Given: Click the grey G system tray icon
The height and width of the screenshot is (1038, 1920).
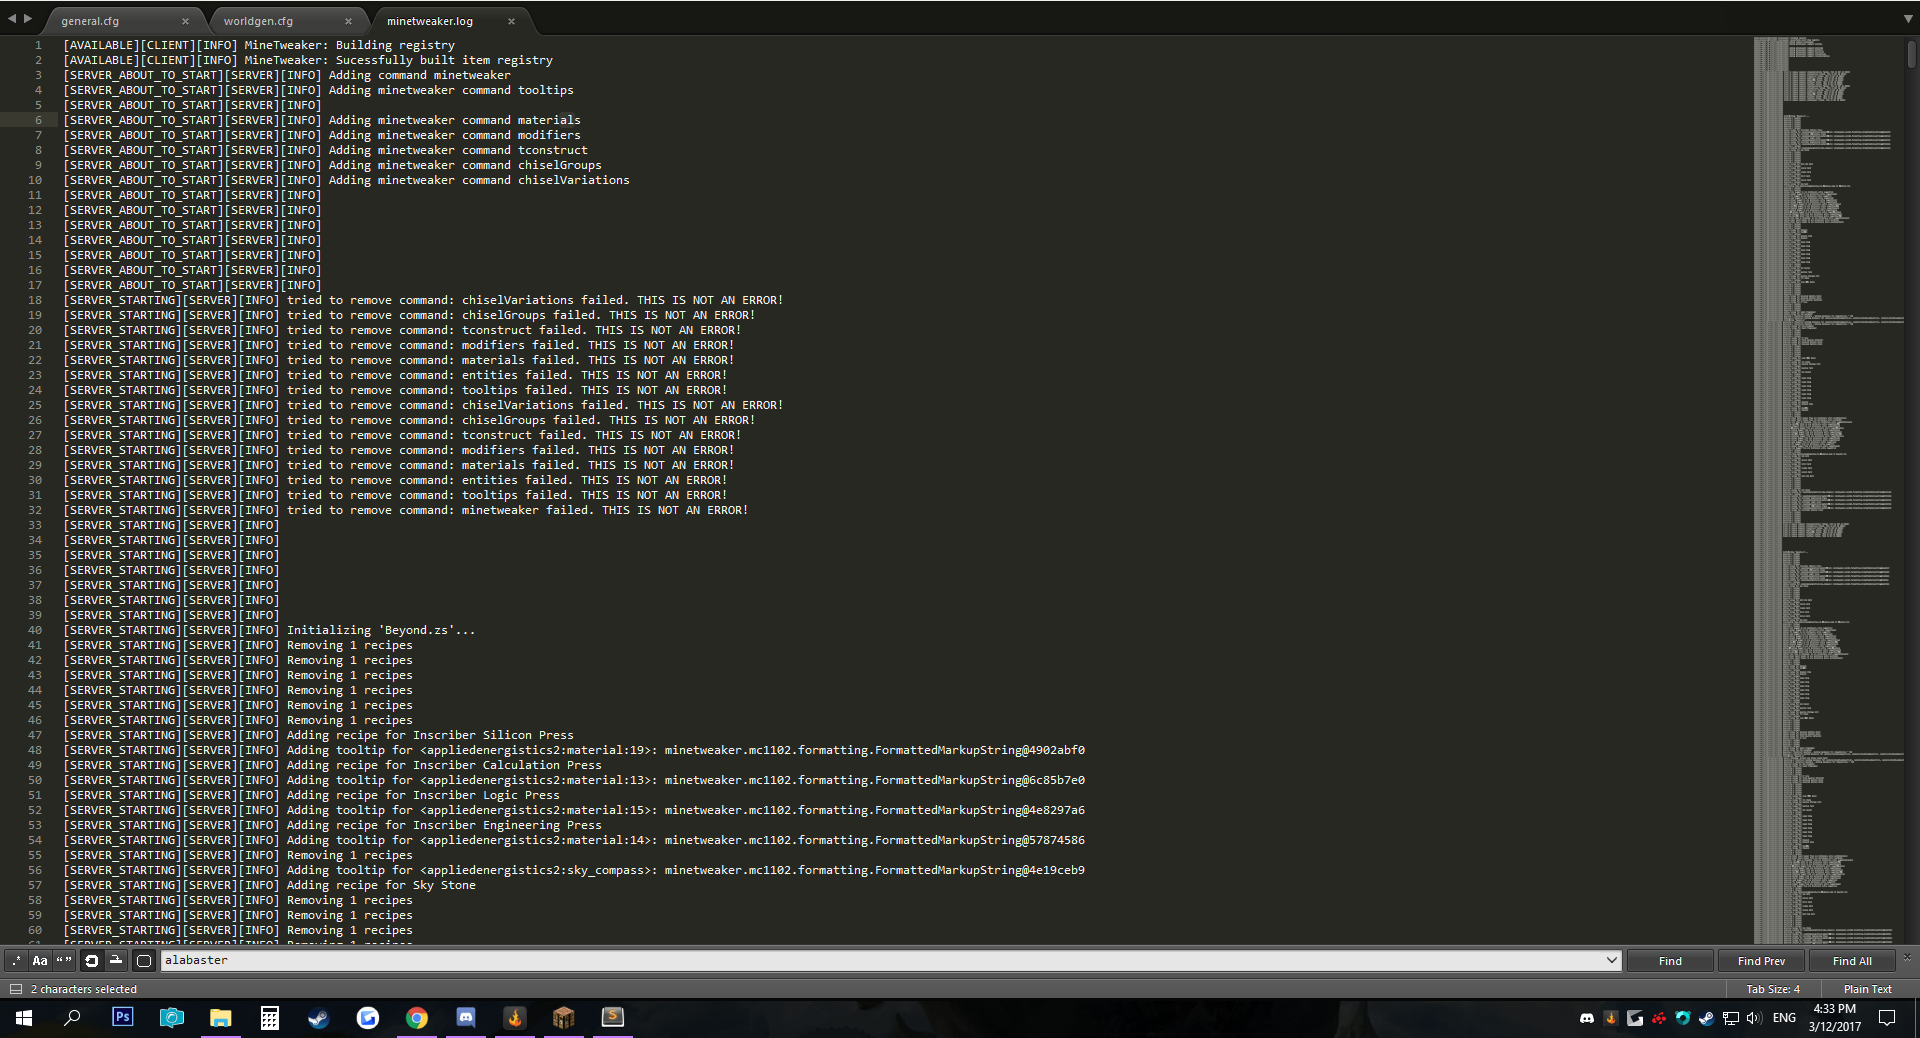Looking at the screenshot, I should pyautogui.click(x=1635, y=1018).
